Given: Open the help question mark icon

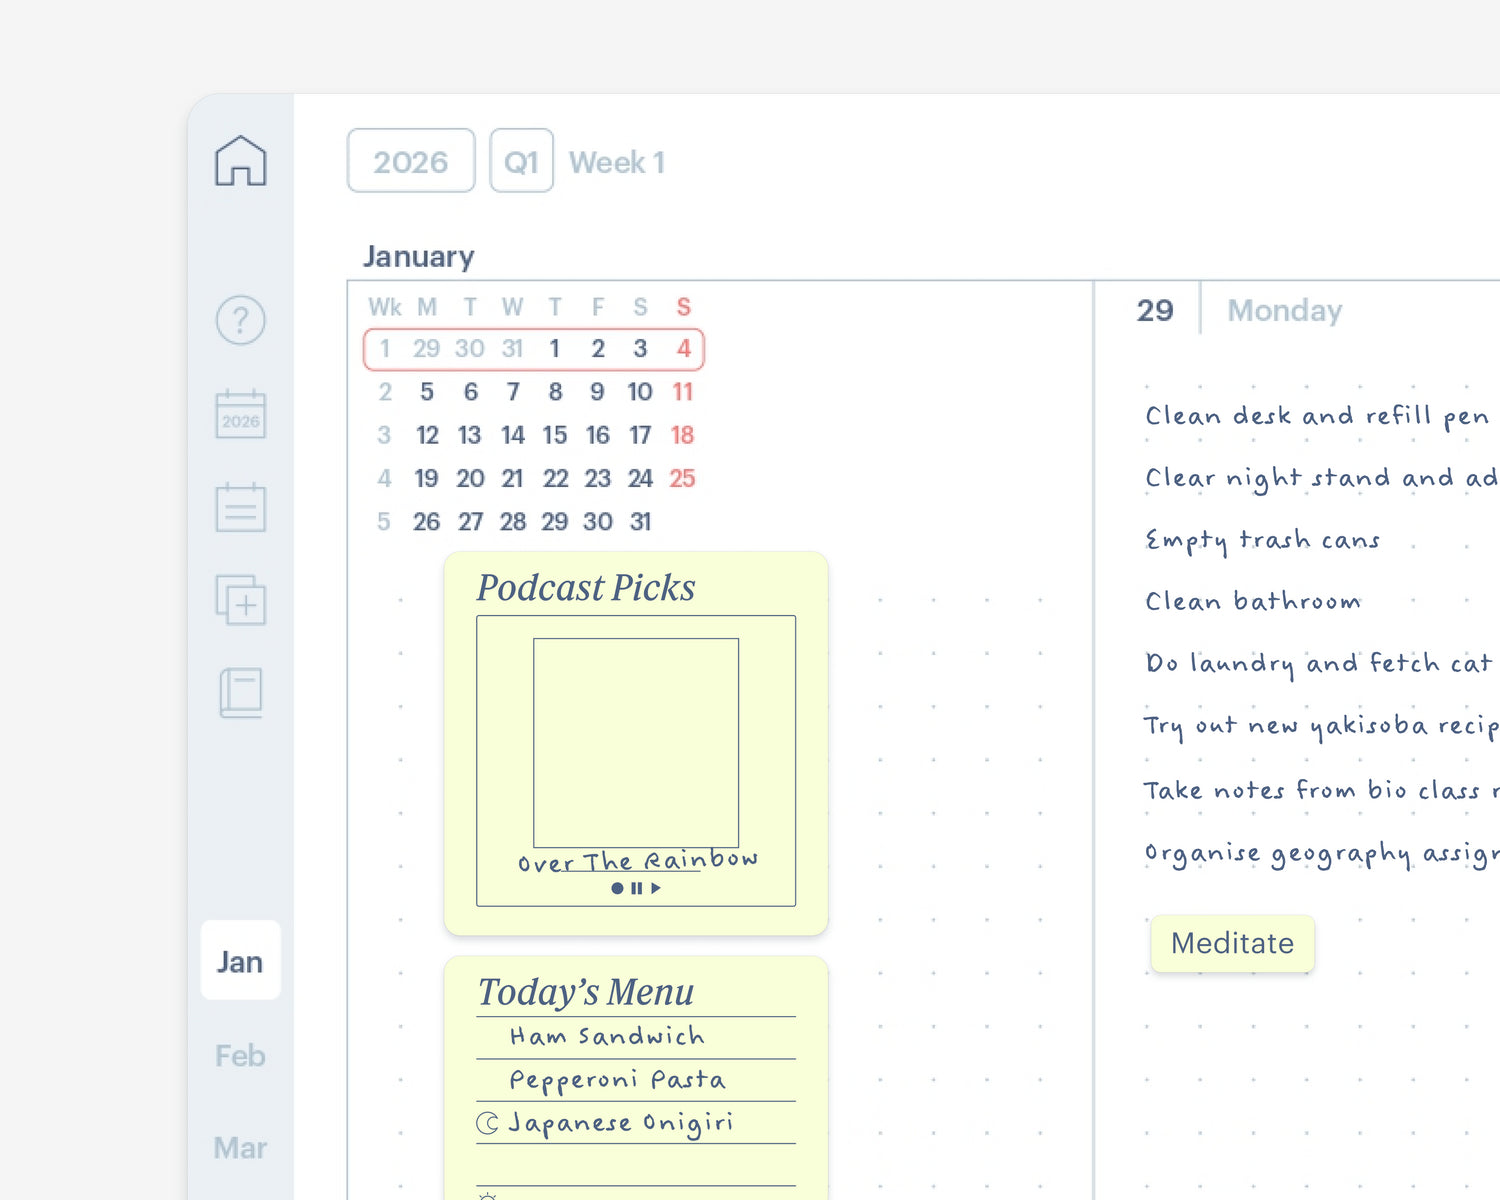Looking at the screenshot, I should pyautogui.click(x=241, y=321).
